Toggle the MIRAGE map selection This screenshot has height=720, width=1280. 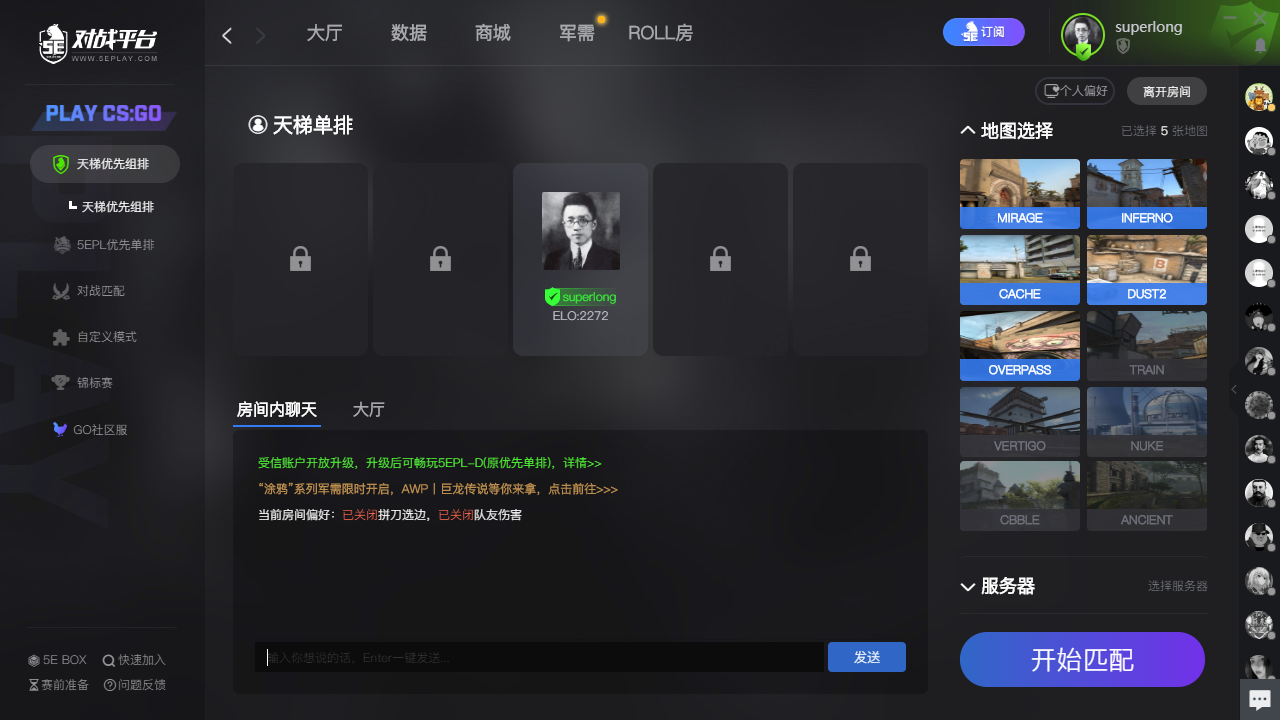pyautogui.click(x=1020, y=194)
